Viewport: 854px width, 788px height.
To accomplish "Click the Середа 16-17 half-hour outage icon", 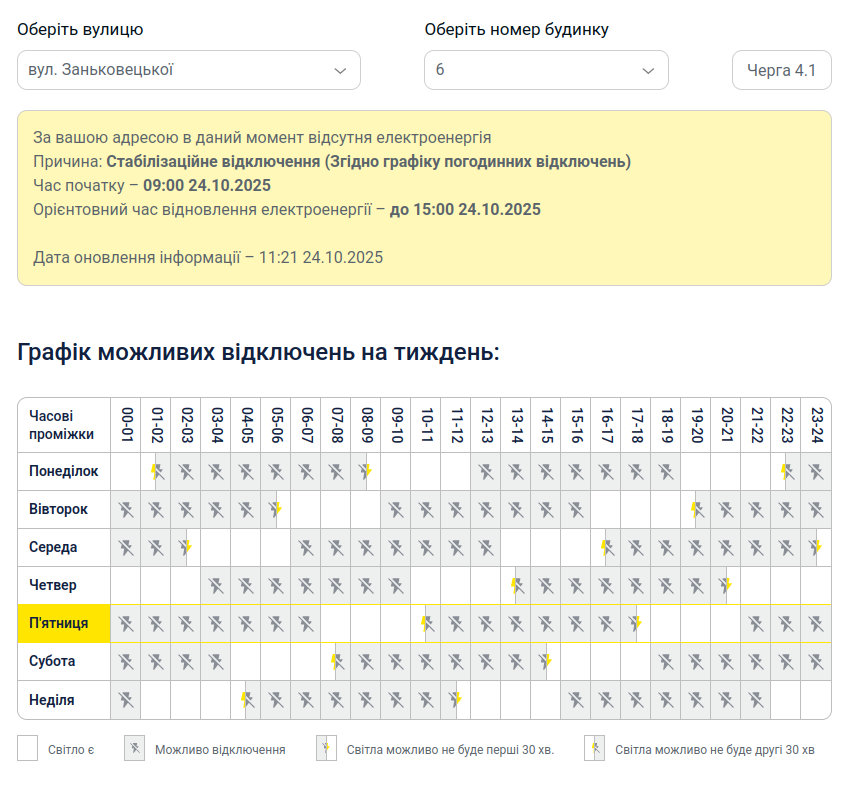I will coord(607,547).
